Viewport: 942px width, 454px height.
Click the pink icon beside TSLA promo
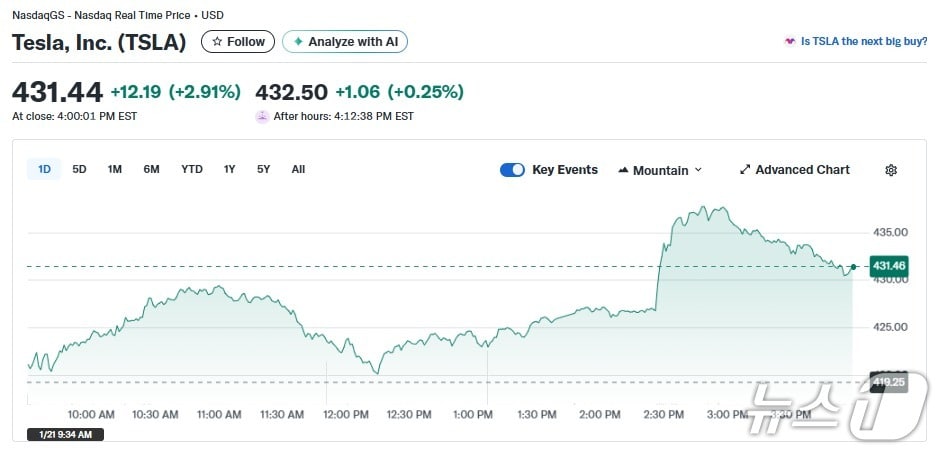pos(790,42)
